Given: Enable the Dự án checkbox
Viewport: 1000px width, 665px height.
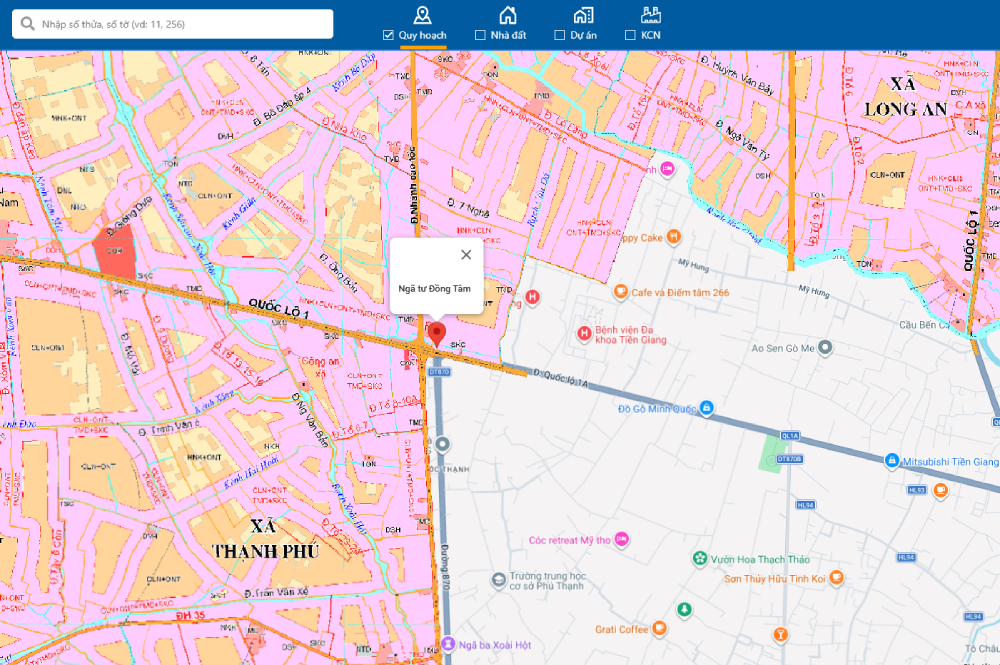Looking at the screenshot, I should (560, 35).
